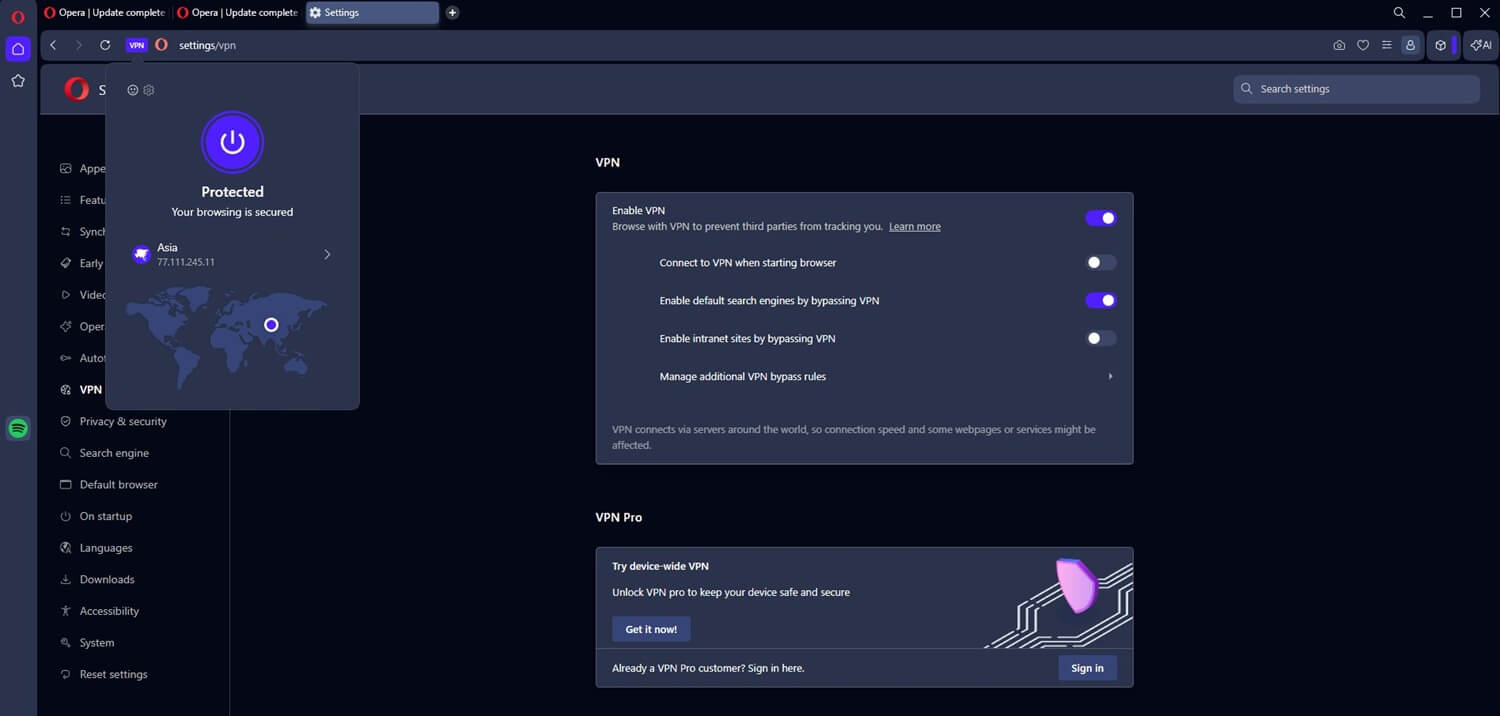
Task: Turn off VPN with the power button
Action: [x=232, y=142]
